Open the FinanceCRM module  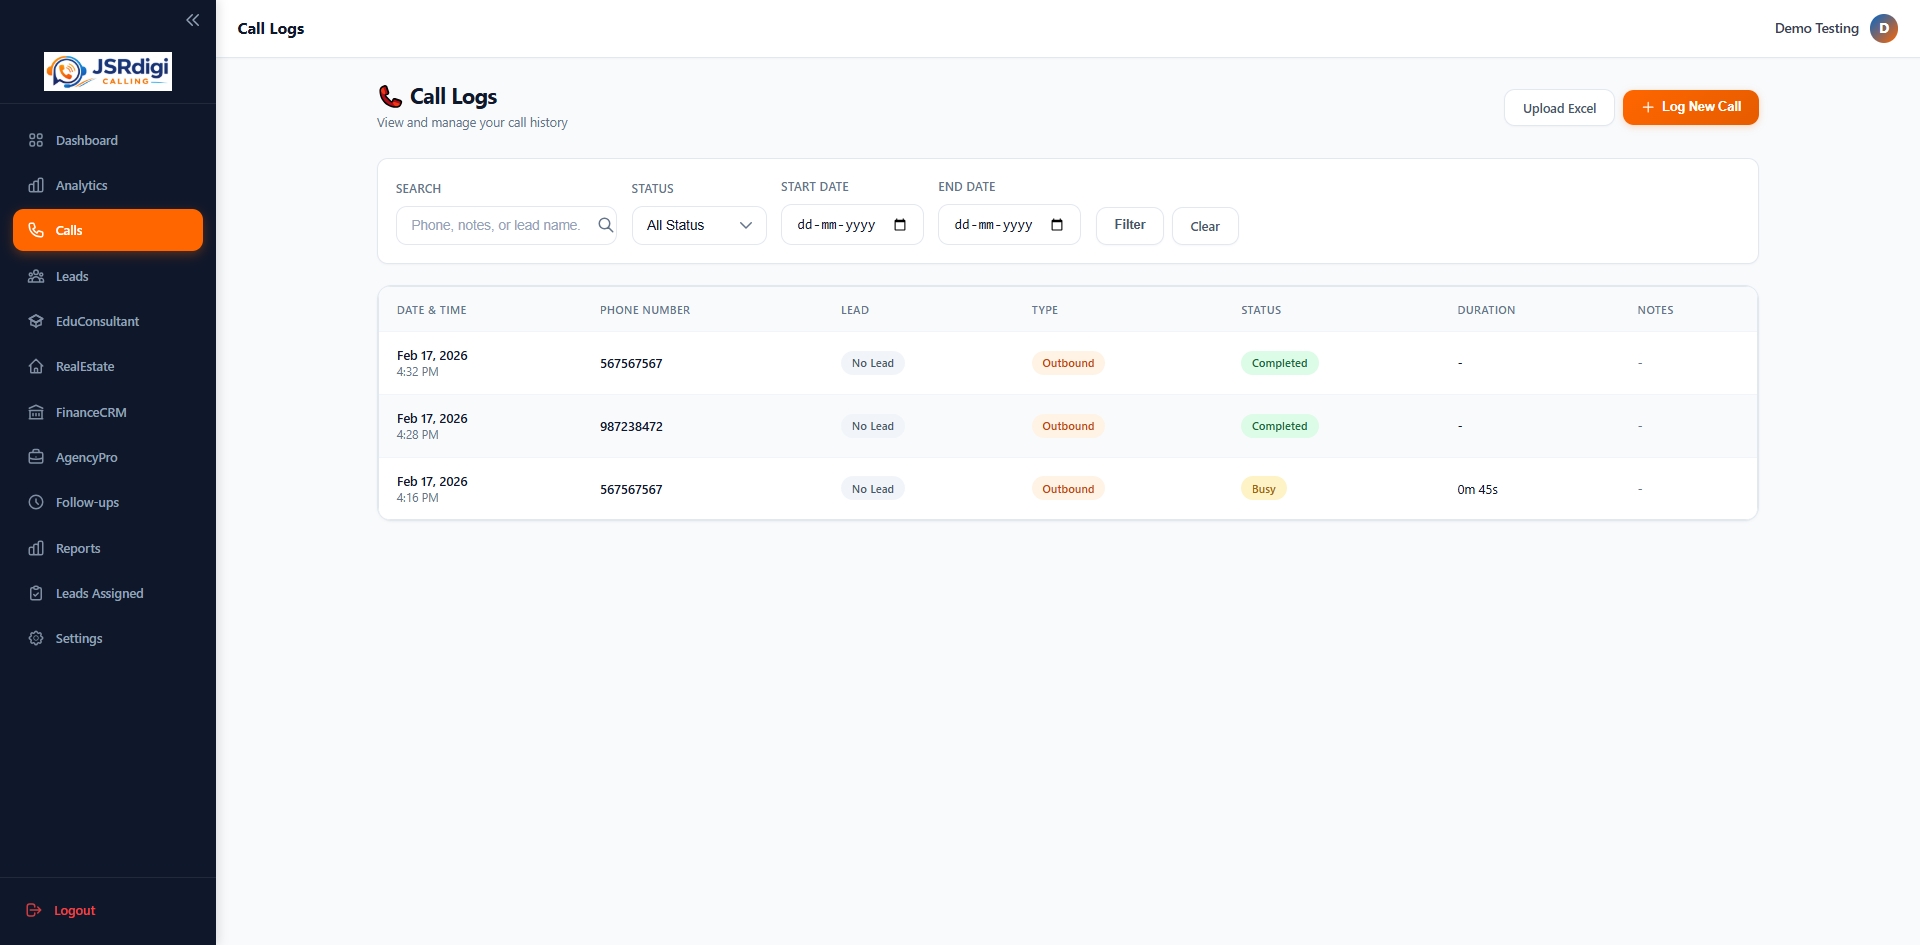[108, 412]
